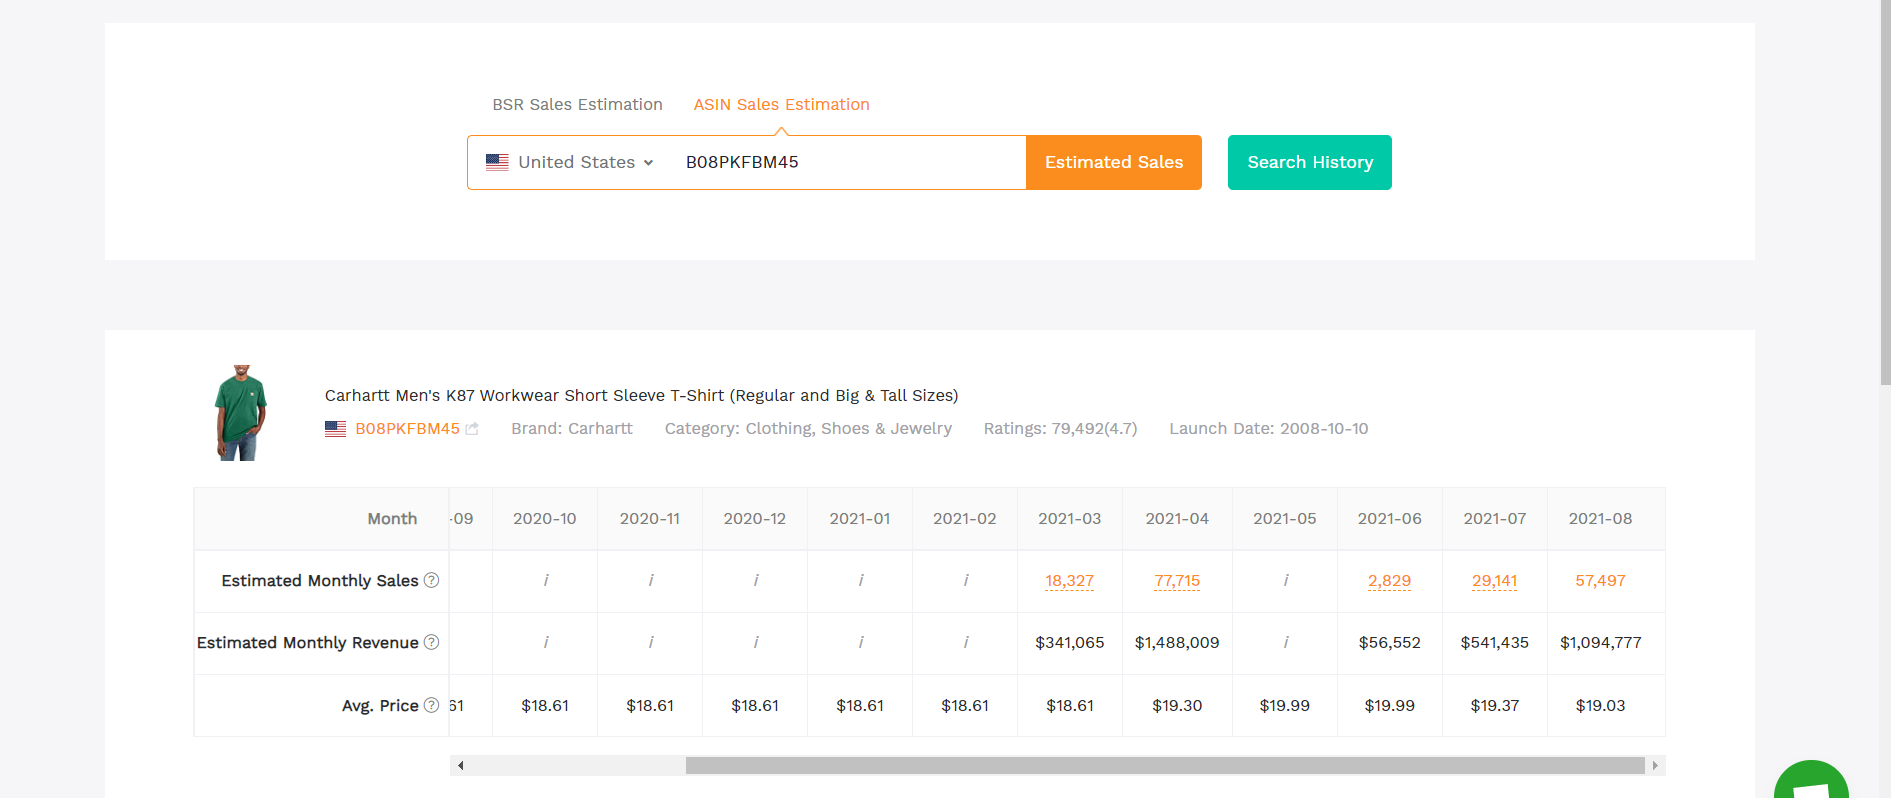Viewport: 1891px width, 798px height.
Task: Click the US flag next to product ASIN
Action: tap(336, 429)
